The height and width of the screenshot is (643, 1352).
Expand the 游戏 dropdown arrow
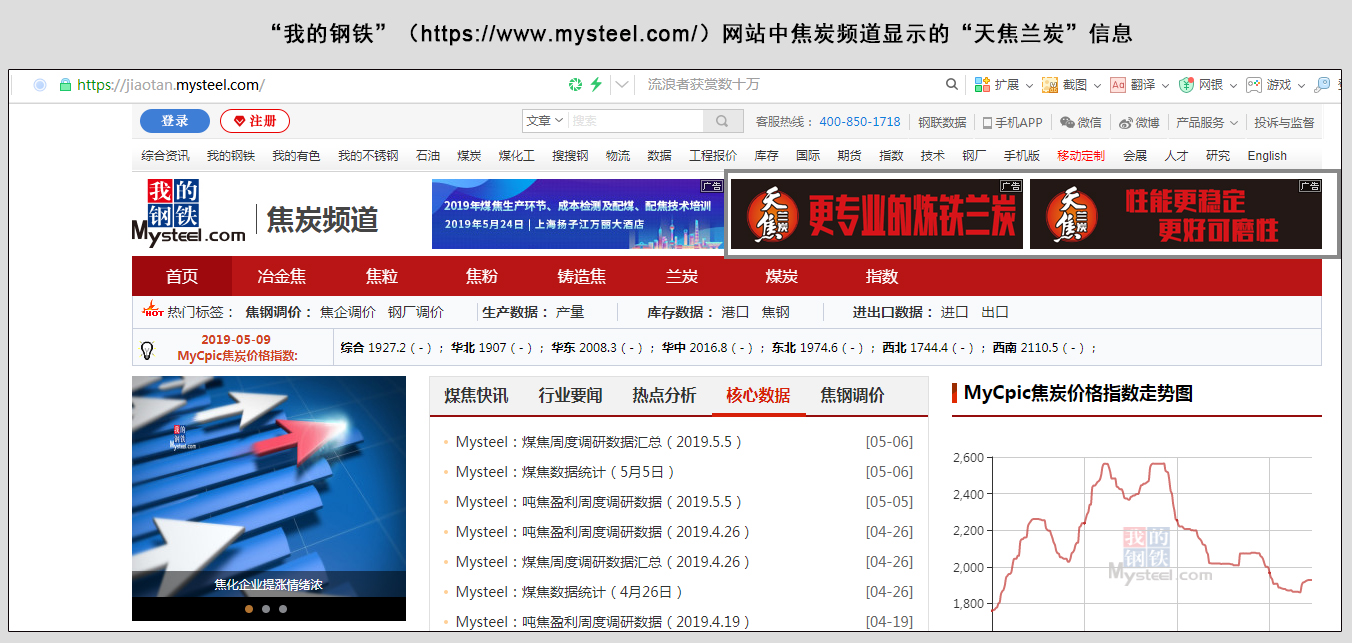point(1301,86)
